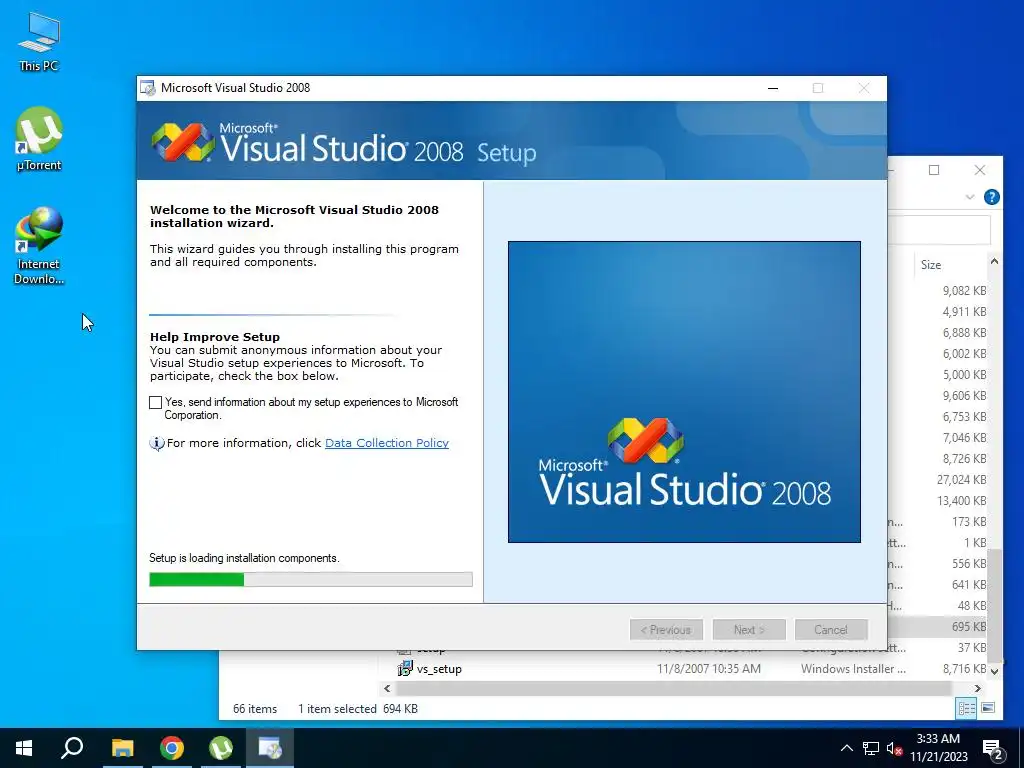Click the vs_setup installer file icon
The width and height of the screenshot is (1024, 768).
(x=405, y=669)
